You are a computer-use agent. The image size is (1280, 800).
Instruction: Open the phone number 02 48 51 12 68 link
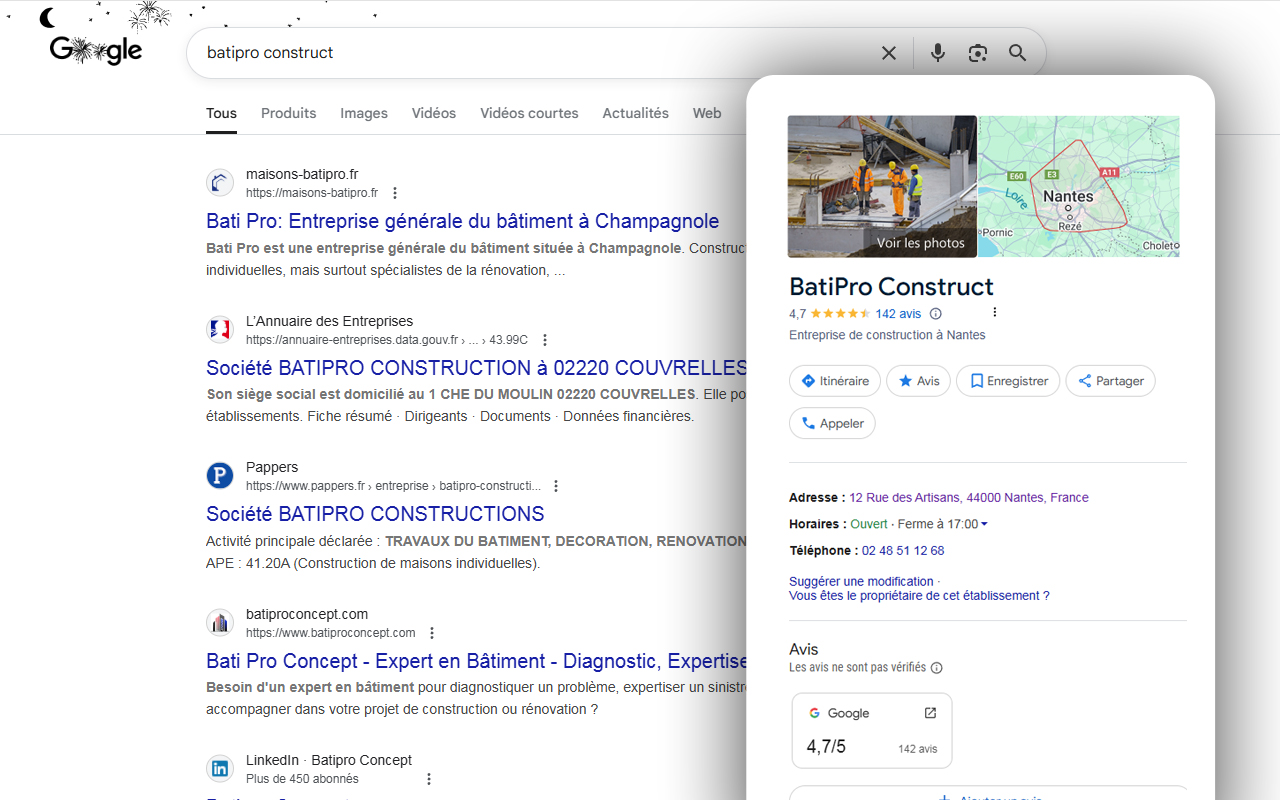point(902,550)
